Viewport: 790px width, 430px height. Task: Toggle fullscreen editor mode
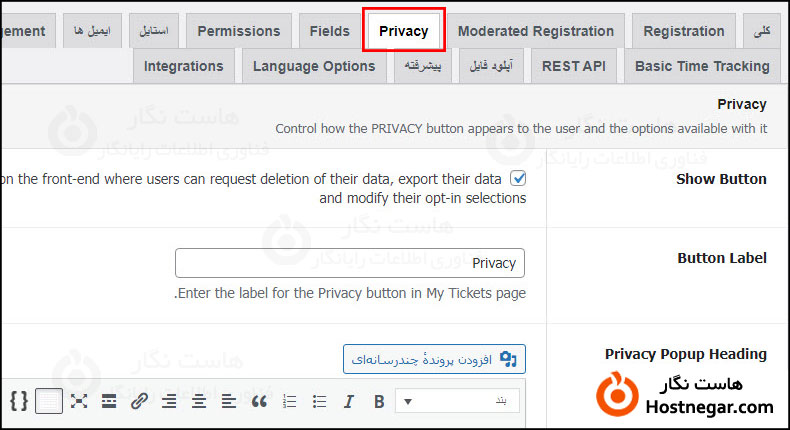point(79,402)
